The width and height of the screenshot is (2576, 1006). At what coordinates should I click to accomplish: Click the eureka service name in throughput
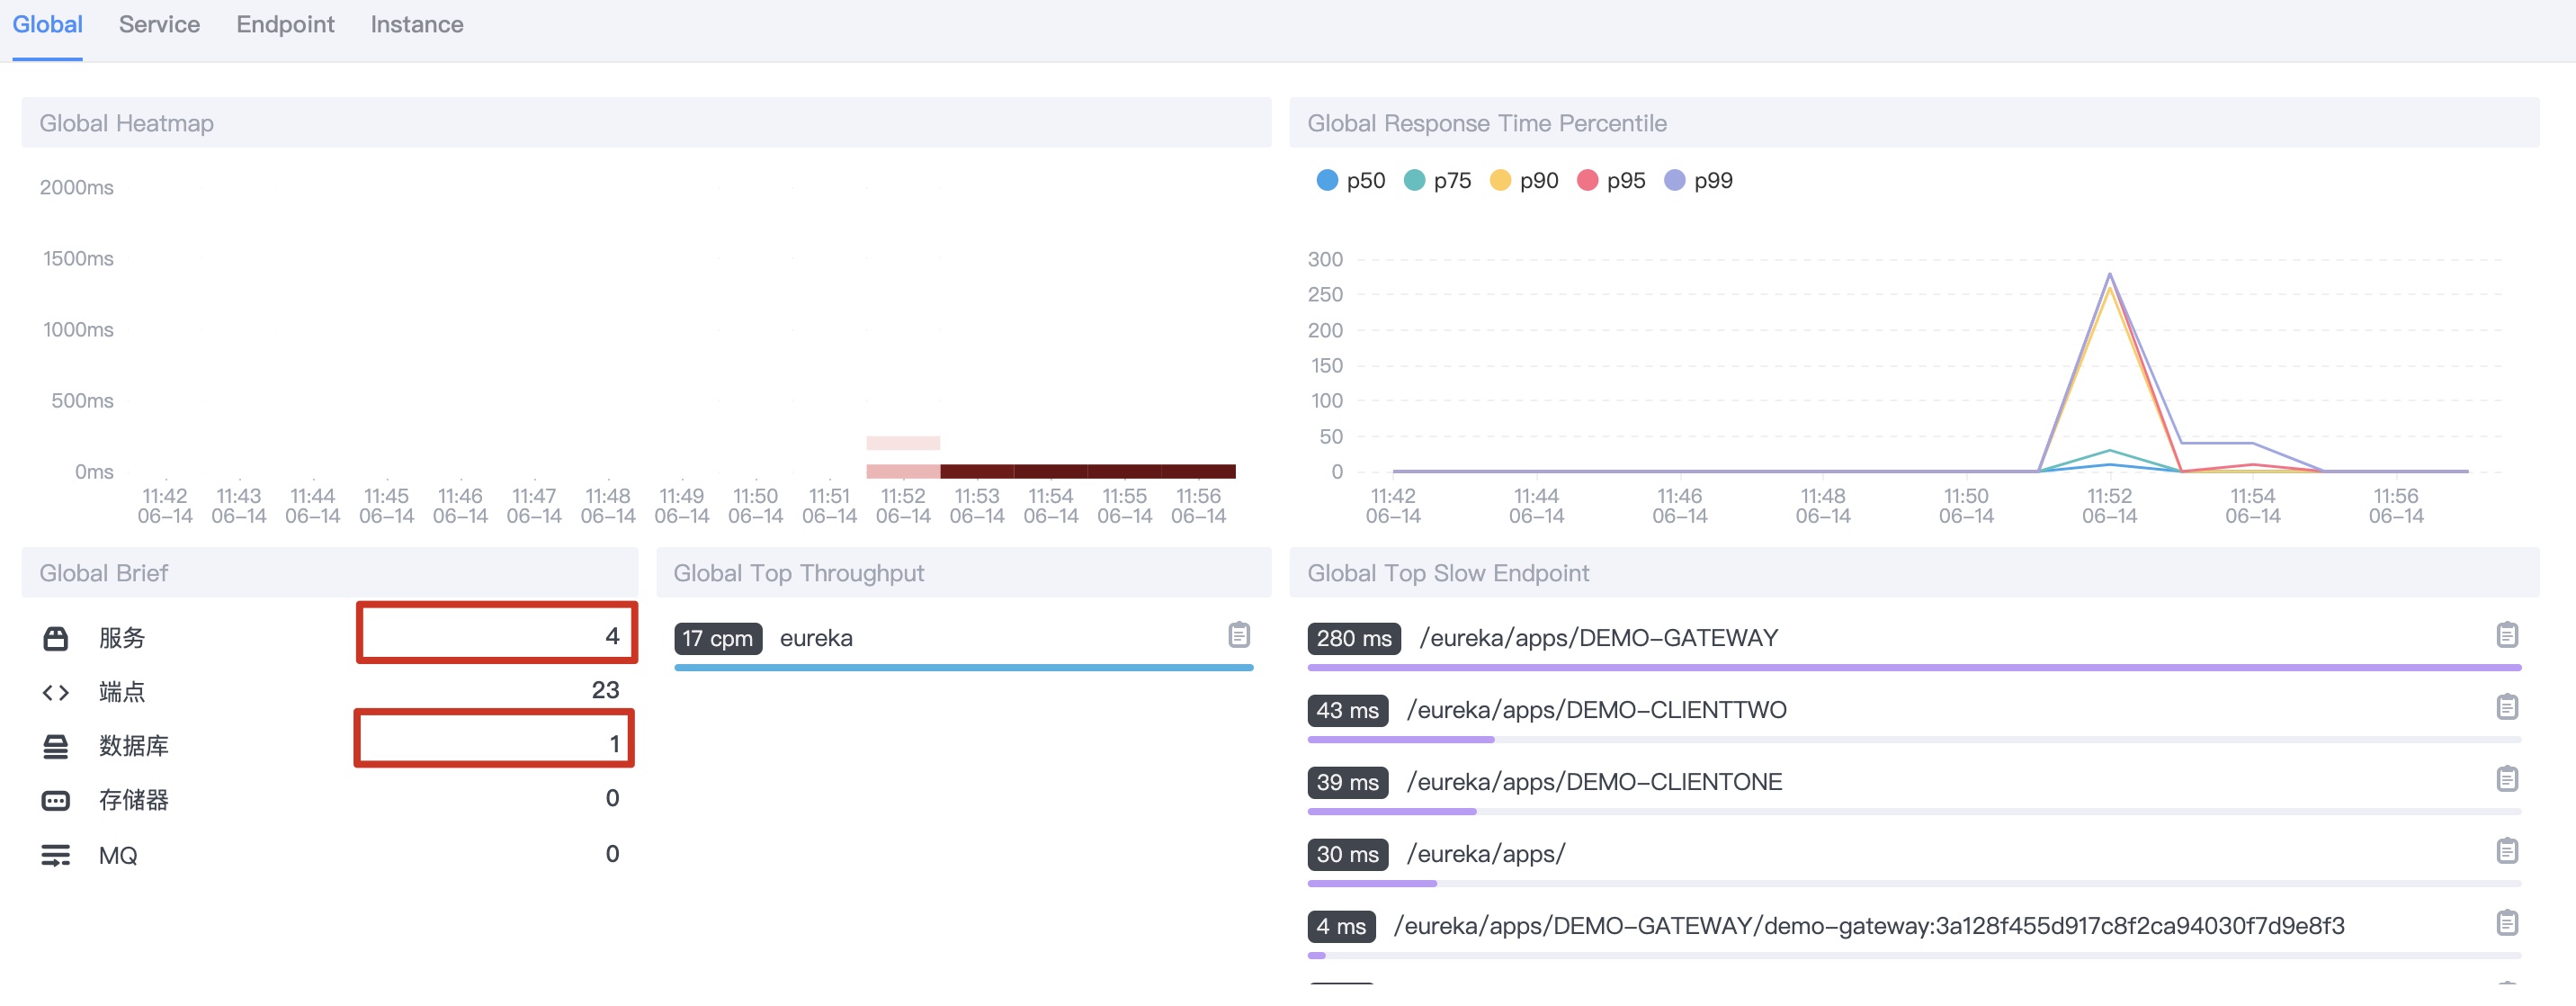pos(815,638)
